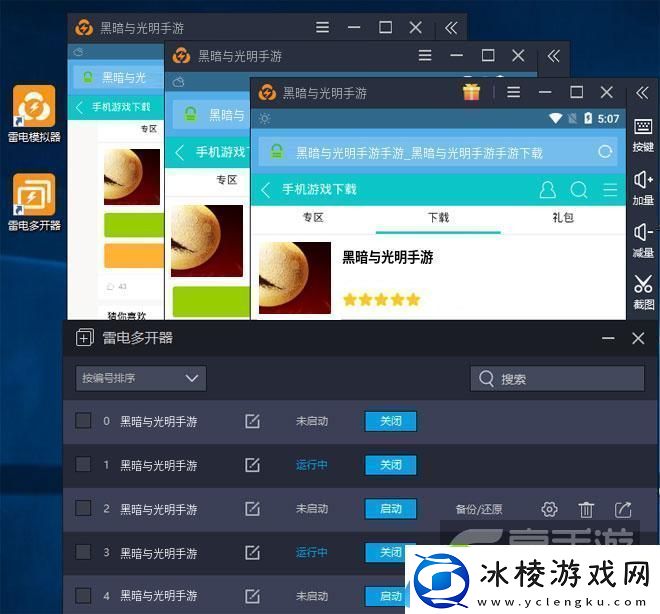Click 未启动 status of instance 0
The image size is (660, 614).
(311, 421)
